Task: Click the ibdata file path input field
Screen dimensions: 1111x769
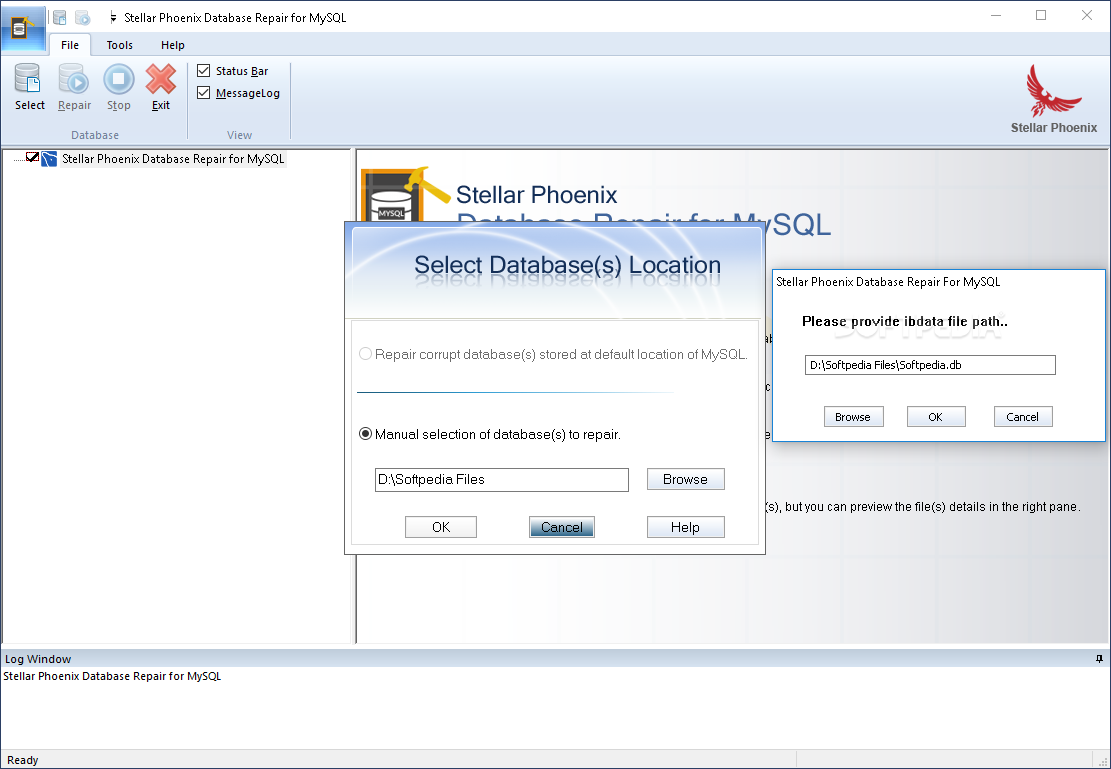Action: coord(930,365)
